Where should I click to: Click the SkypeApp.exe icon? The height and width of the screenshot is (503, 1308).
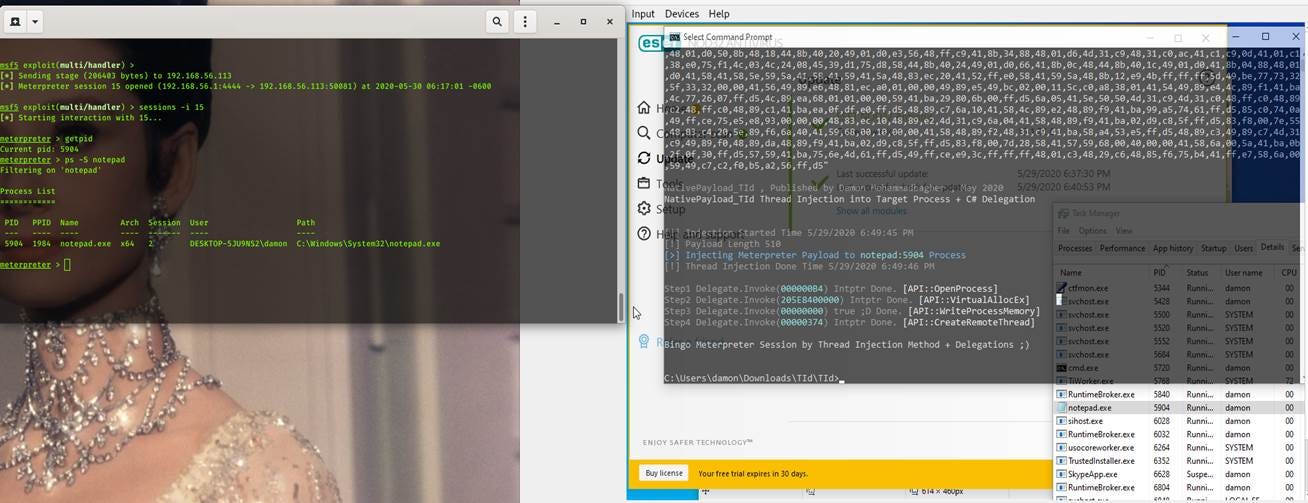pyautogui.click(x=1061, y=474)
